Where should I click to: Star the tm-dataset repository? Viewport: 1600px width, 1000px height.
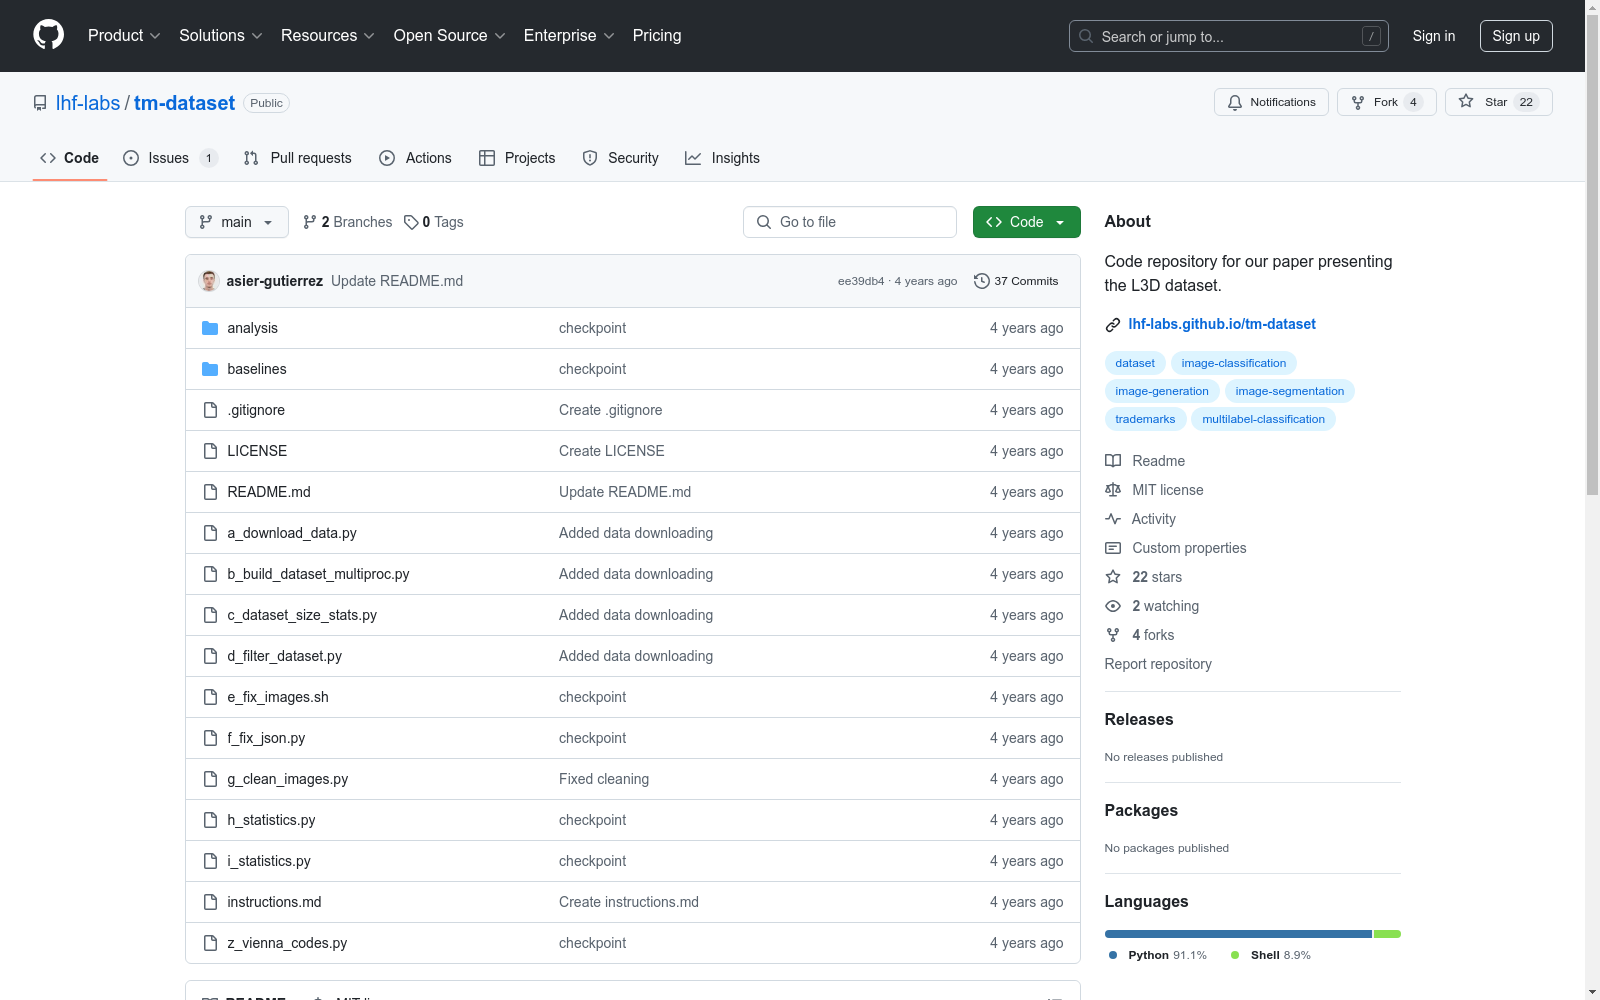1498,102
